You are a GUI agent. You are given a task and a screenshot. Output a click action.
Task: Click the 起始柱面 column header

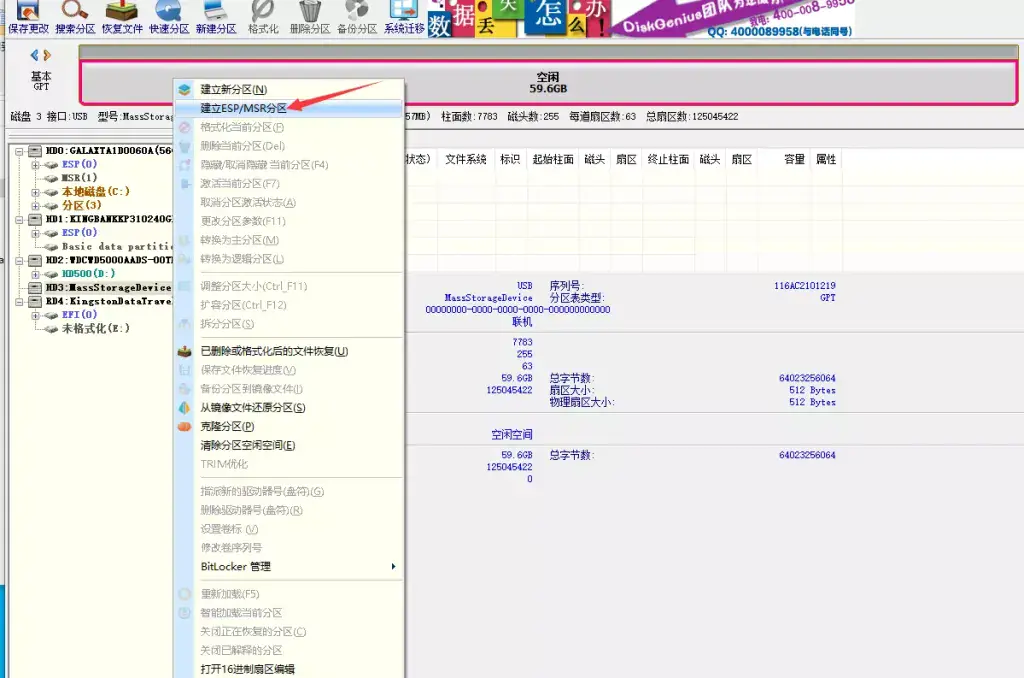pyautogui.click(x=553, y=159)
